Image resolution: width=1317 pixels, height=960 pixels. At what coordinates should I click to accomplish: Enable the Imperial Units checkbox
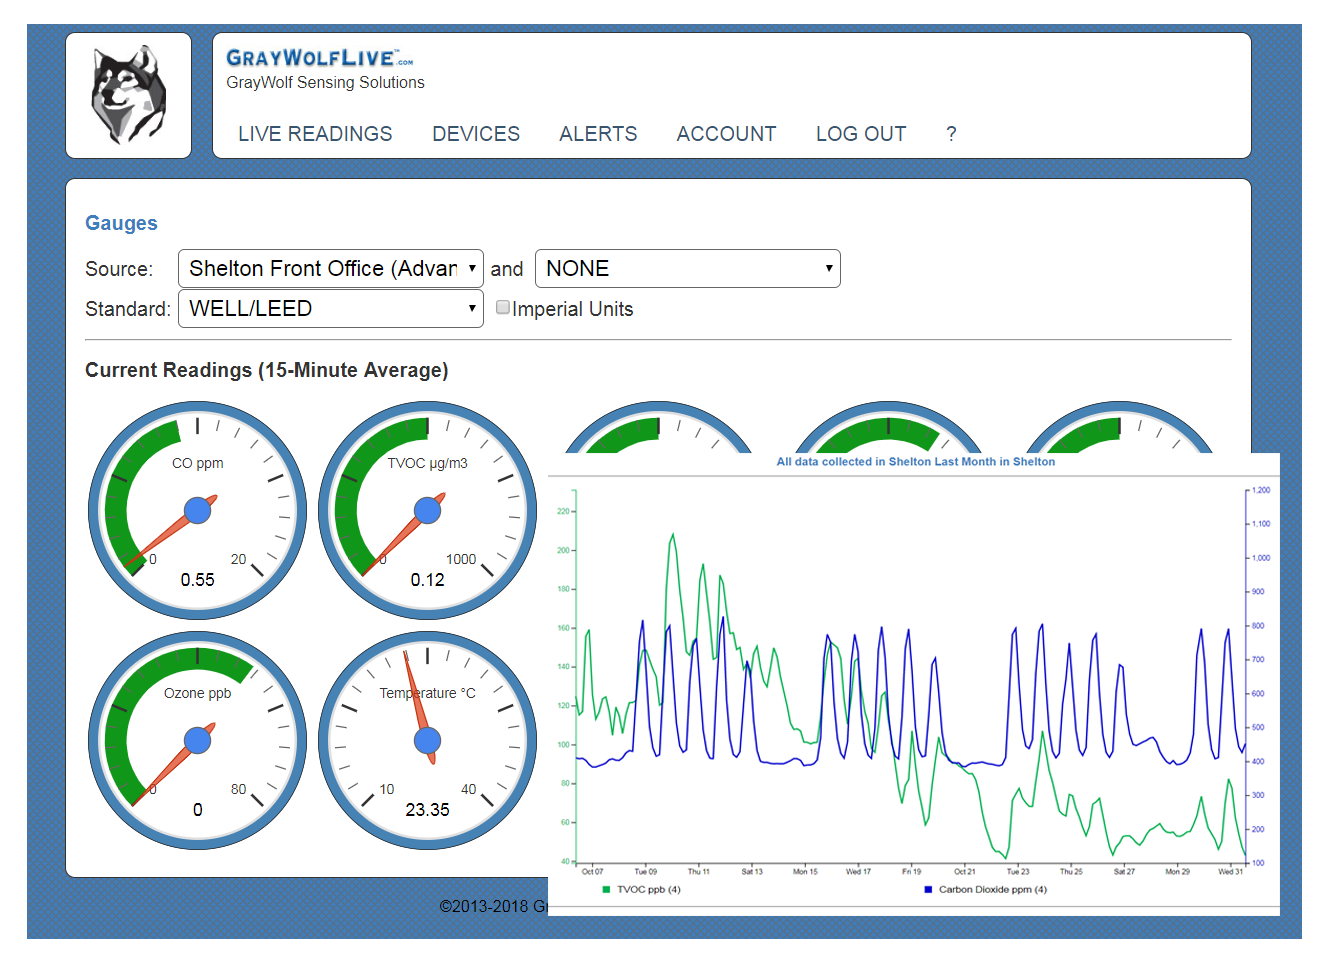click(503, 308)
